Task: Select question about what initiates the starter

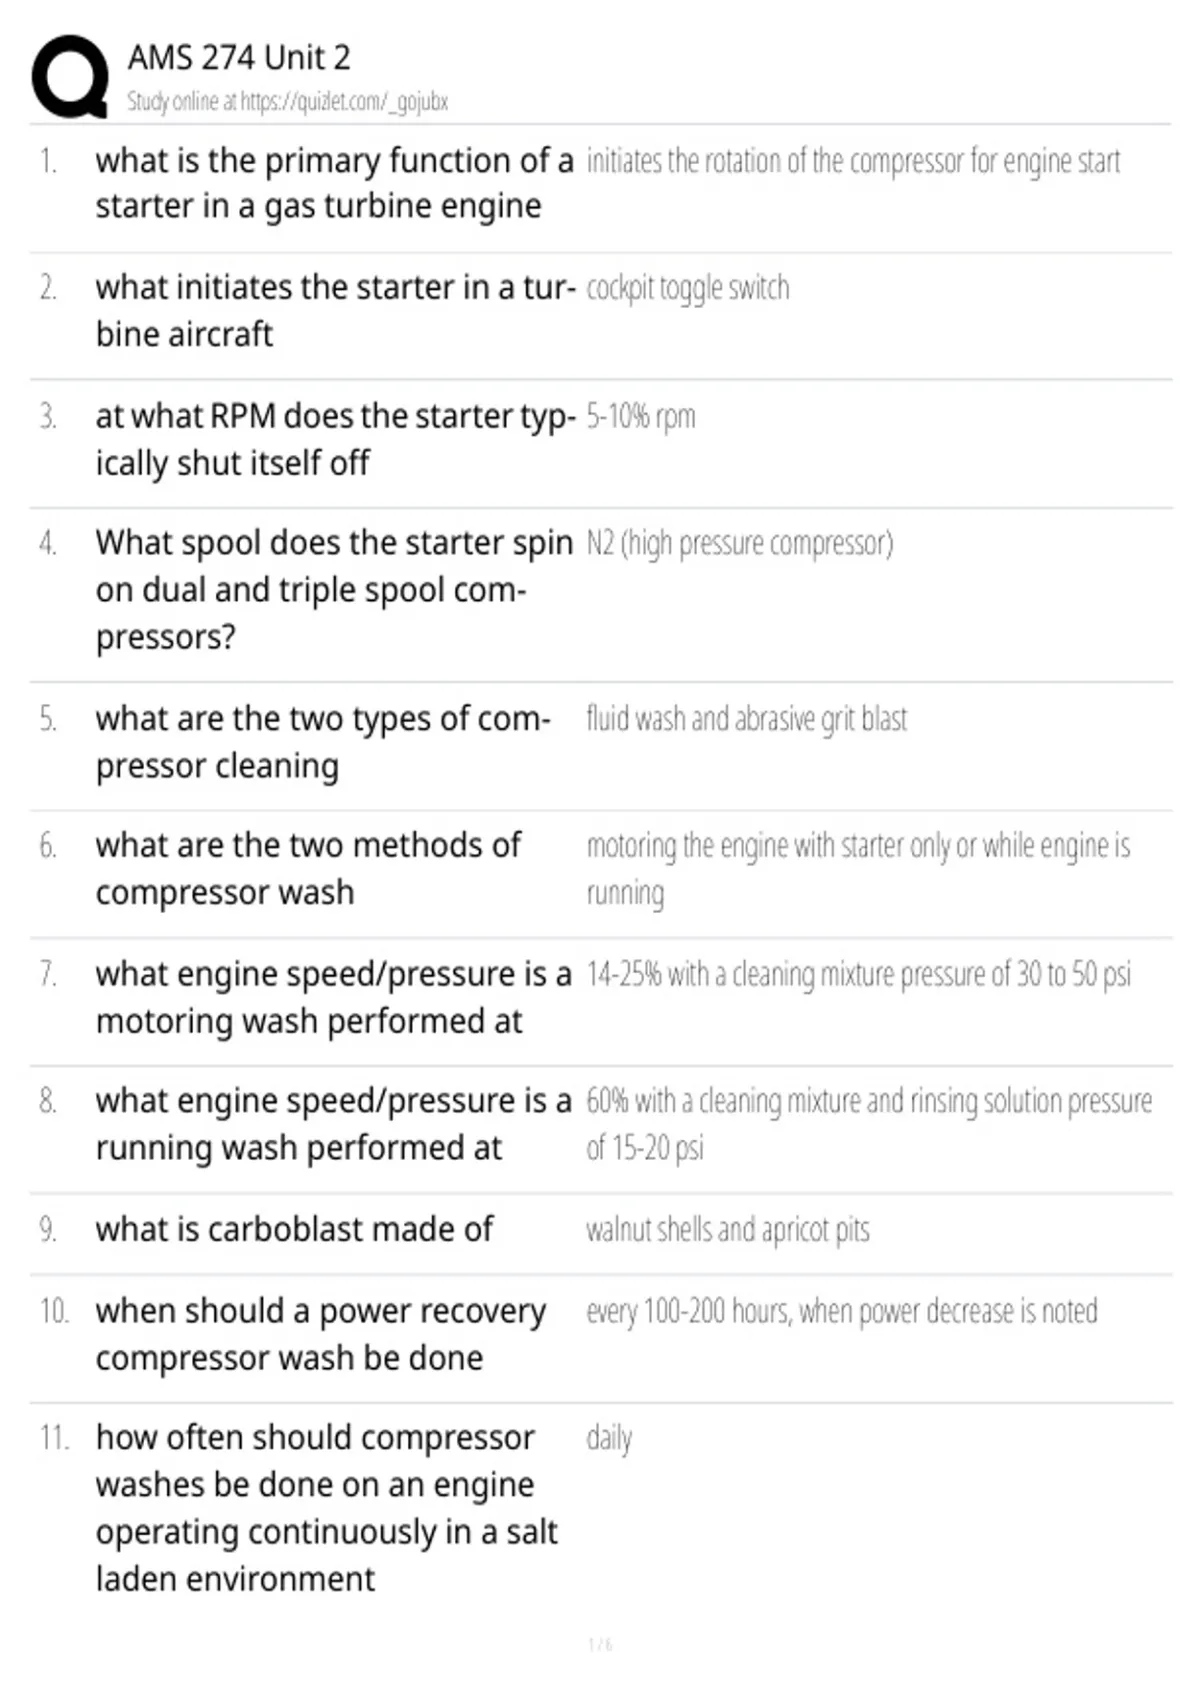Action: click(x=336, y=310)
